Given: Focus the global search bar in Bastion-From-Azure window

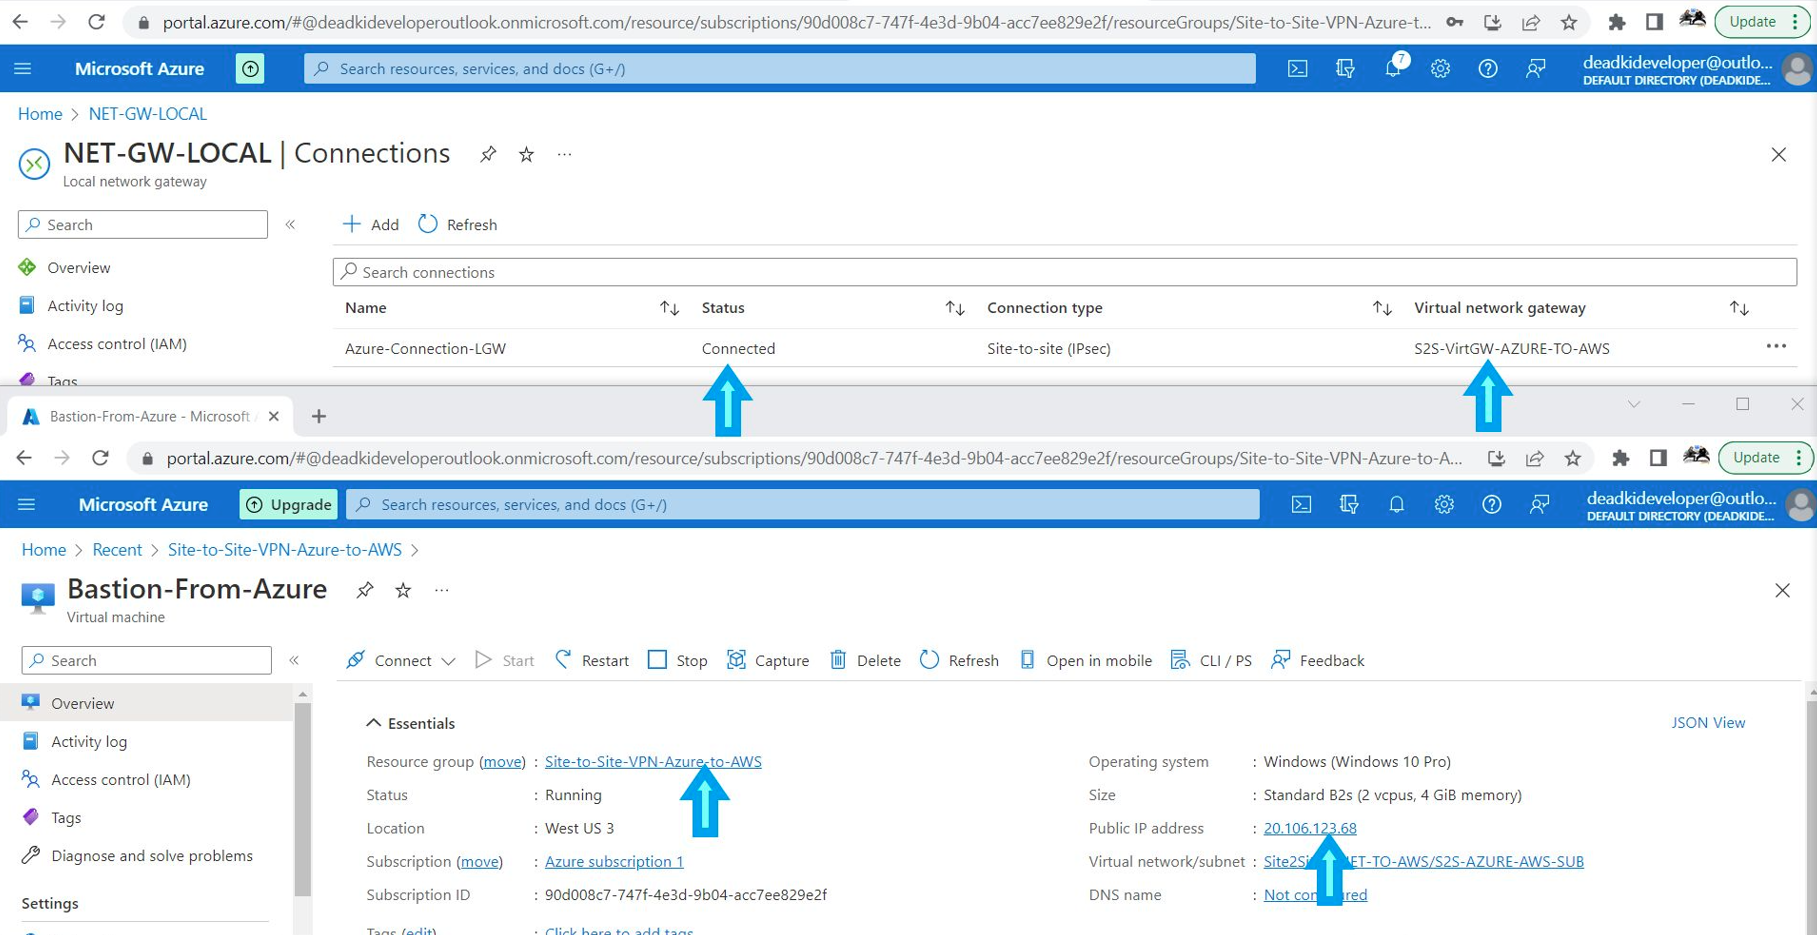Looking at the screenshot, I should pos(803,505).
